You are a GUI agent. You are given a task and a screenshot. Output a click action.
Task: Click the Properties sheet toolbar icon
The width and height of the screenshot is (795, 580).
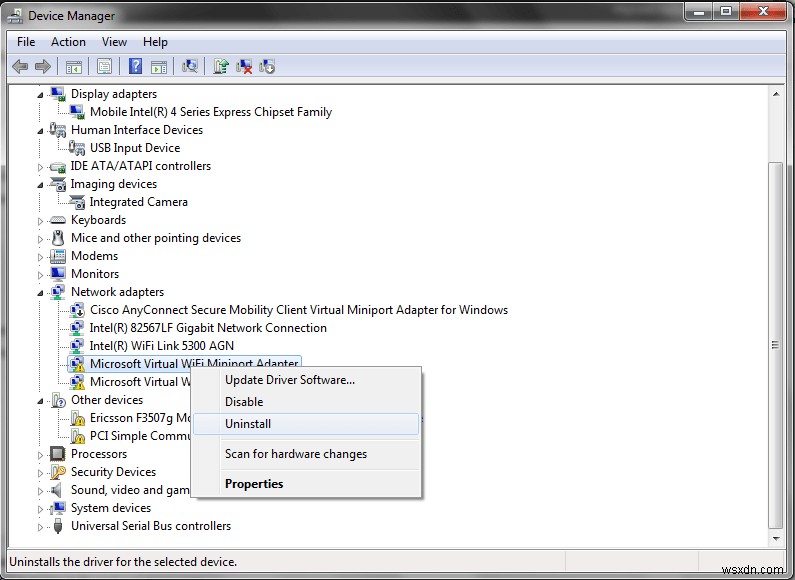(x=104, y=66)
